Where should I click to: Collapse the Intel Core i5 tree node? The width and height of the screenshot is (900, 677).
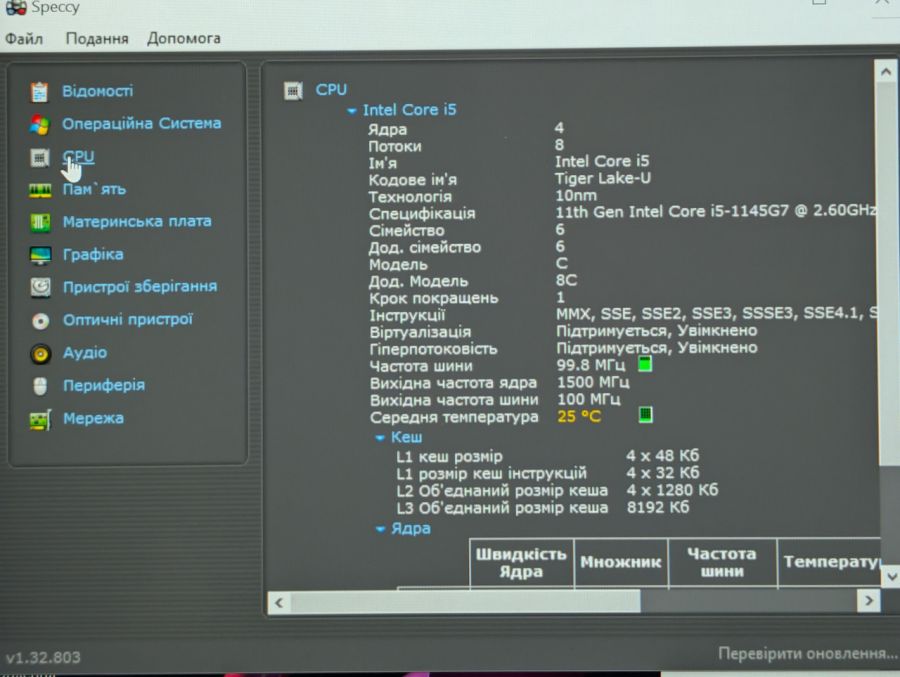pos(351,111)
